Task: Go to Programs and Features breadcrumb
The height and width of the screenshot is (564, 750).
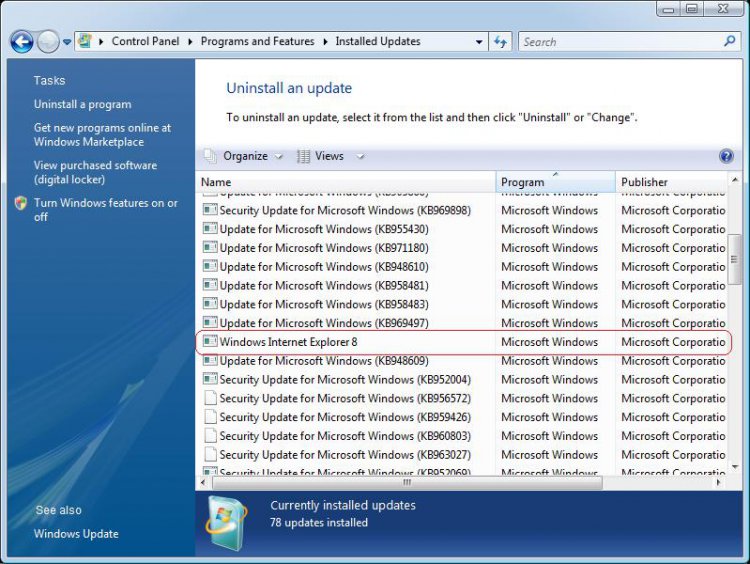Action: pyautogui.click(x=257, y=42)
